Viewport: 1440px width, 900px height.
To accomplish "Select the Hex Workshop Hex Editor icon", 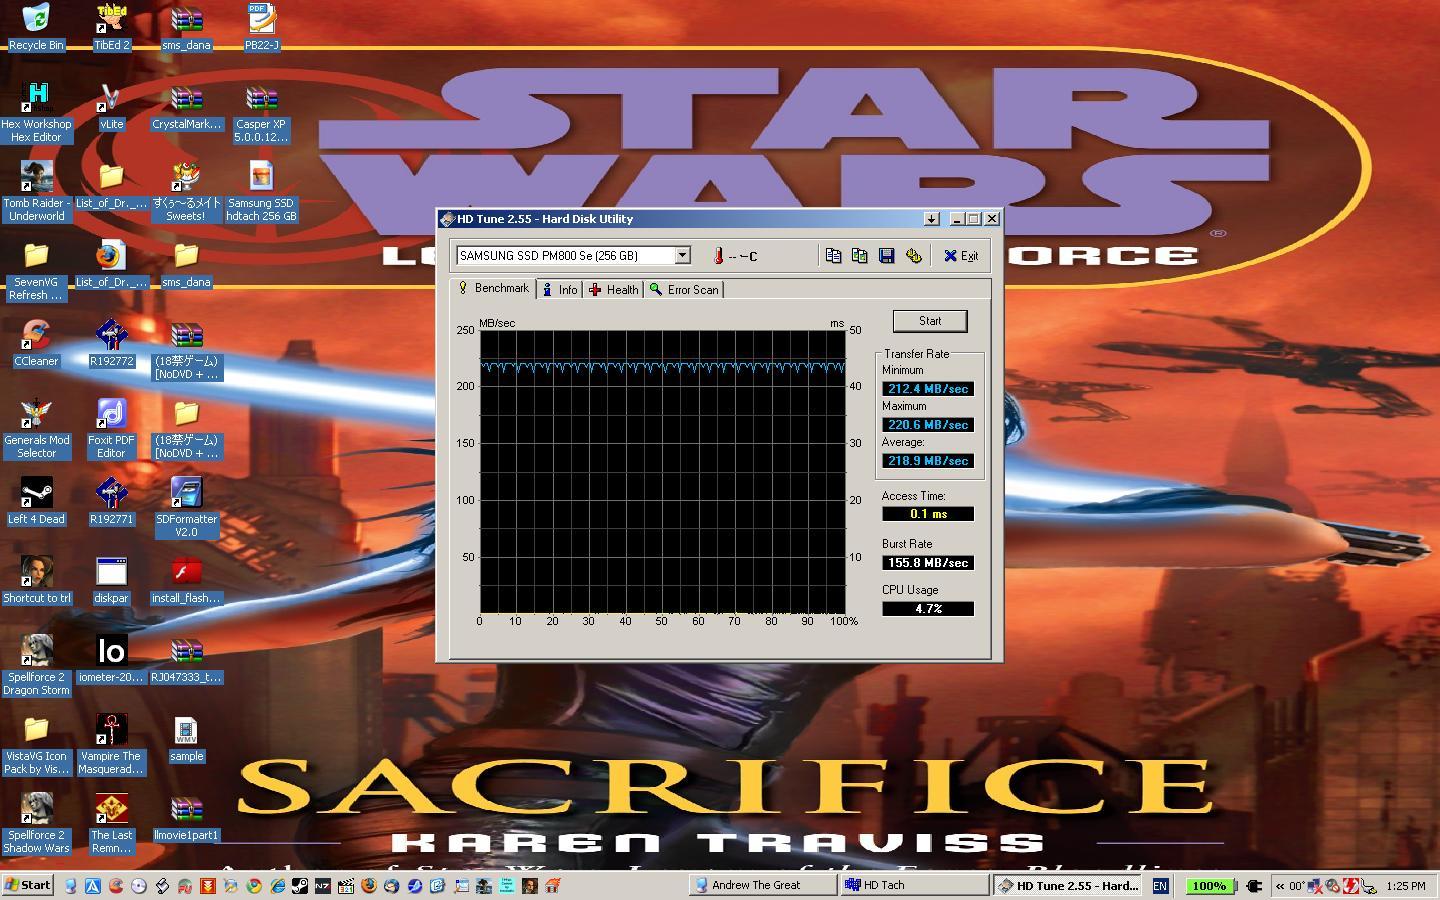I will click(x=36, y=112).
